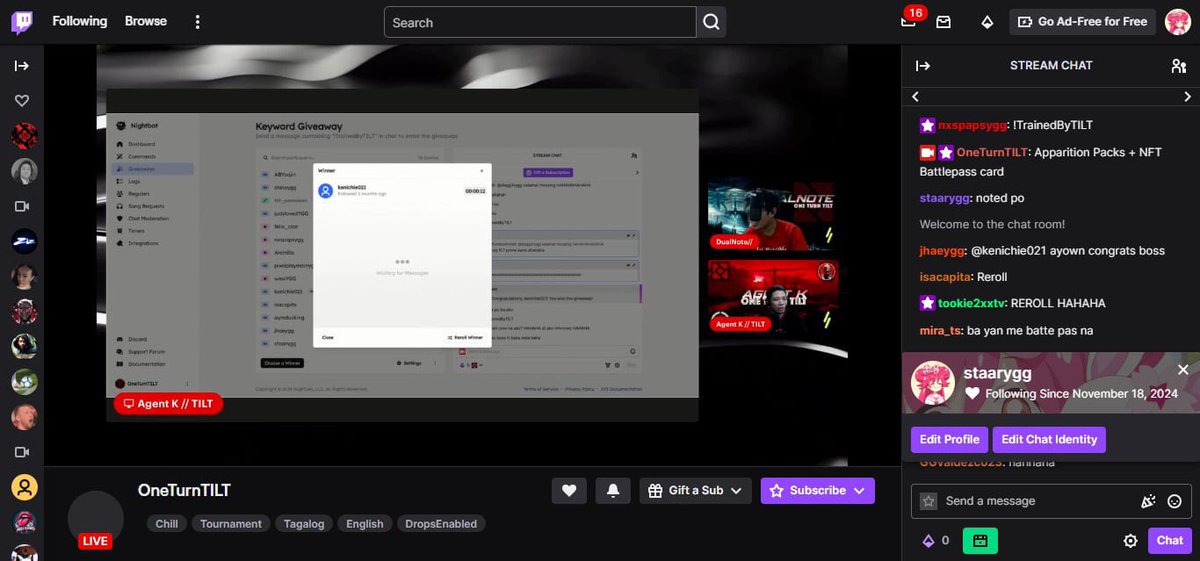The image size is (1200, 561).
Task: Click the Chill tag
Action: click(167, 523)
